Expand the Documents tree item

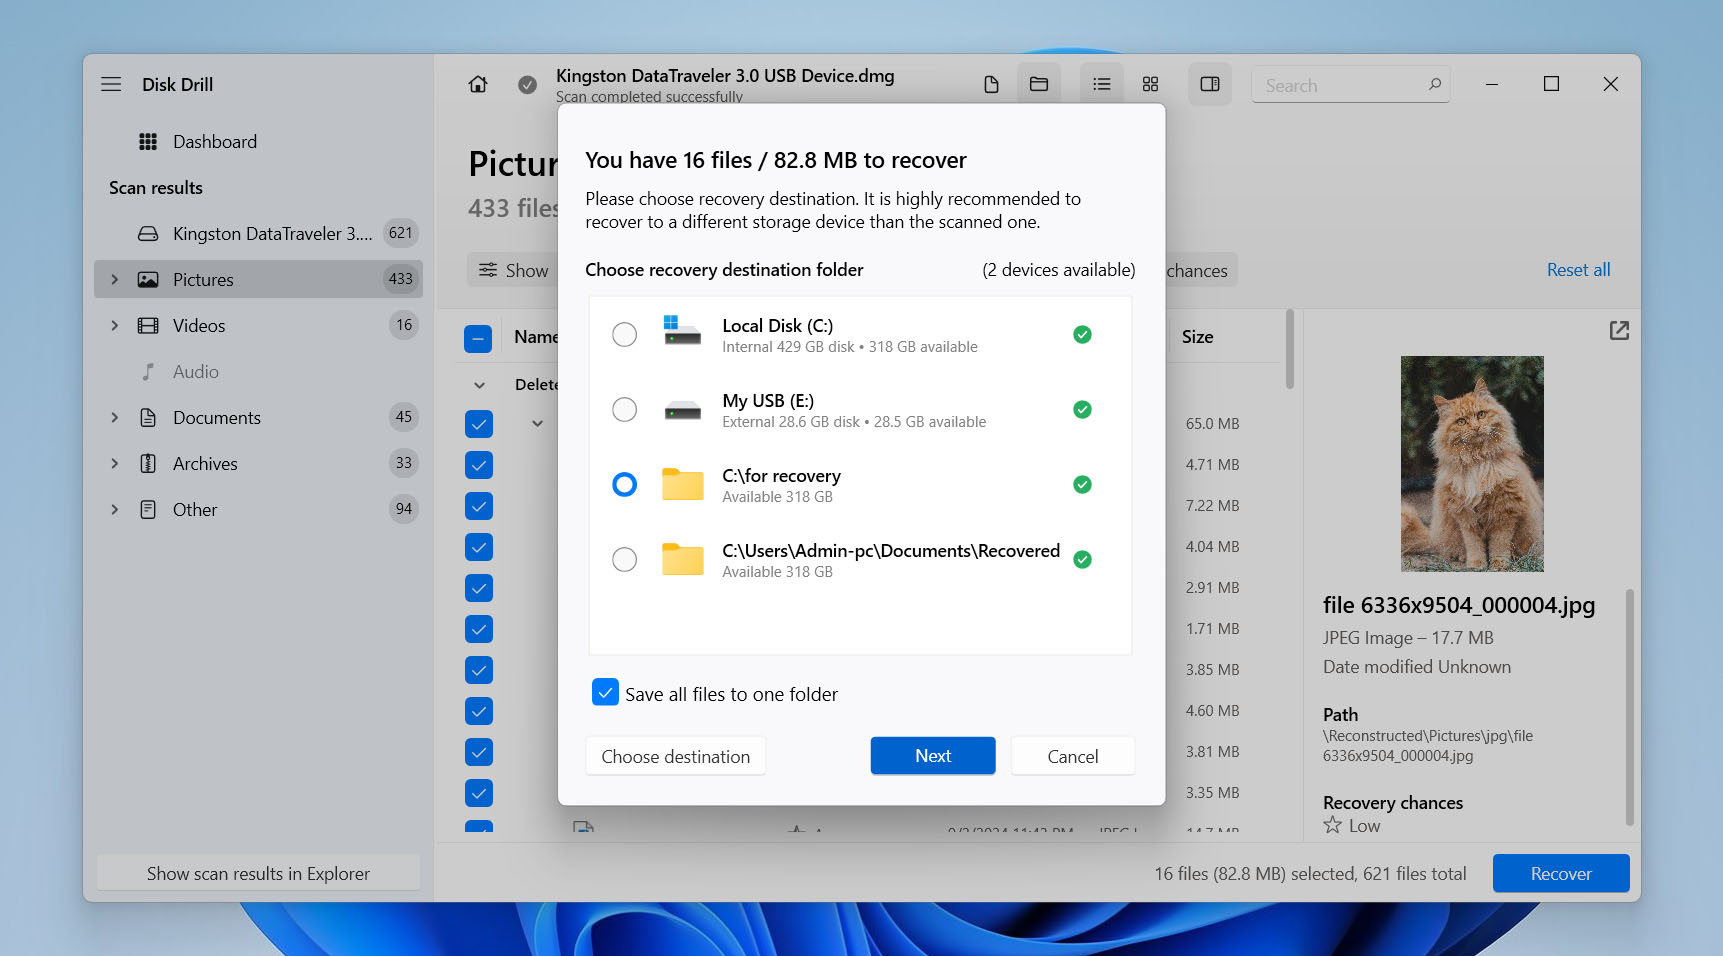(114, 418)
